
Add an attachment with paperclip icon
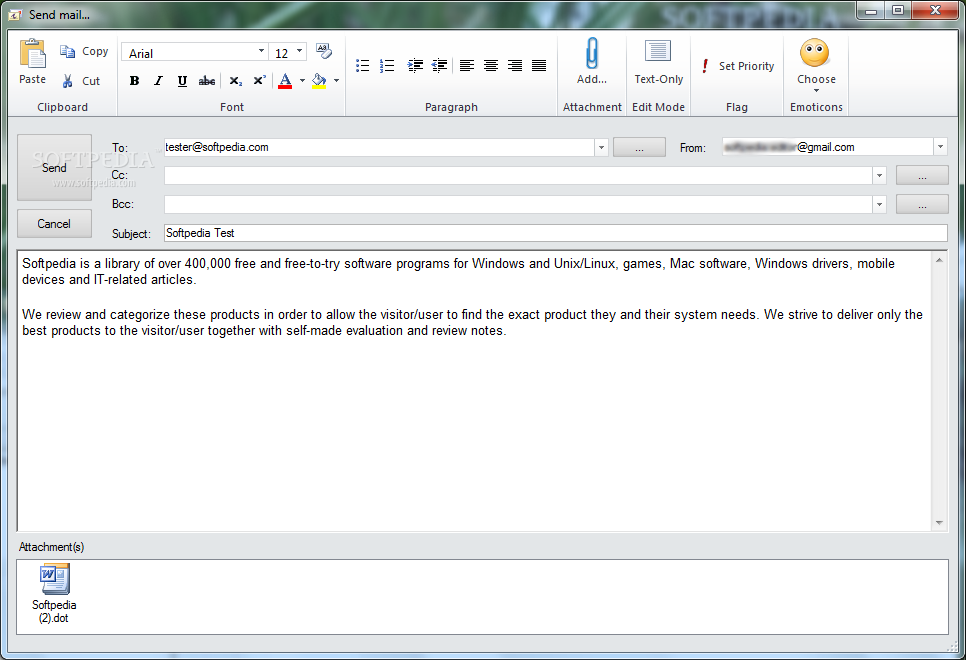591,60
